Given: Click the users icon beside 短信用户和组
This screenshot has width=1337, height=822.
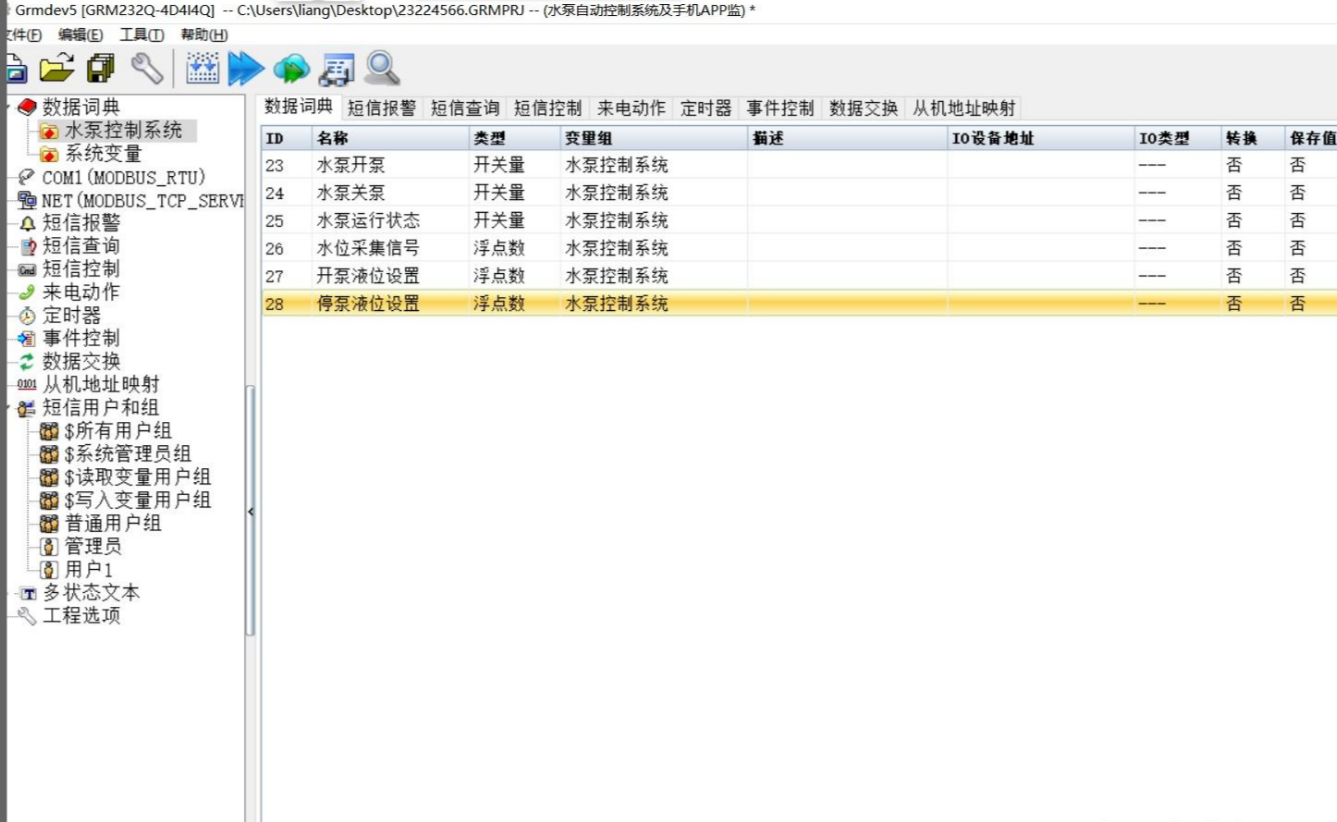Looking at the screenshot, I should click(x=27, y=408).
